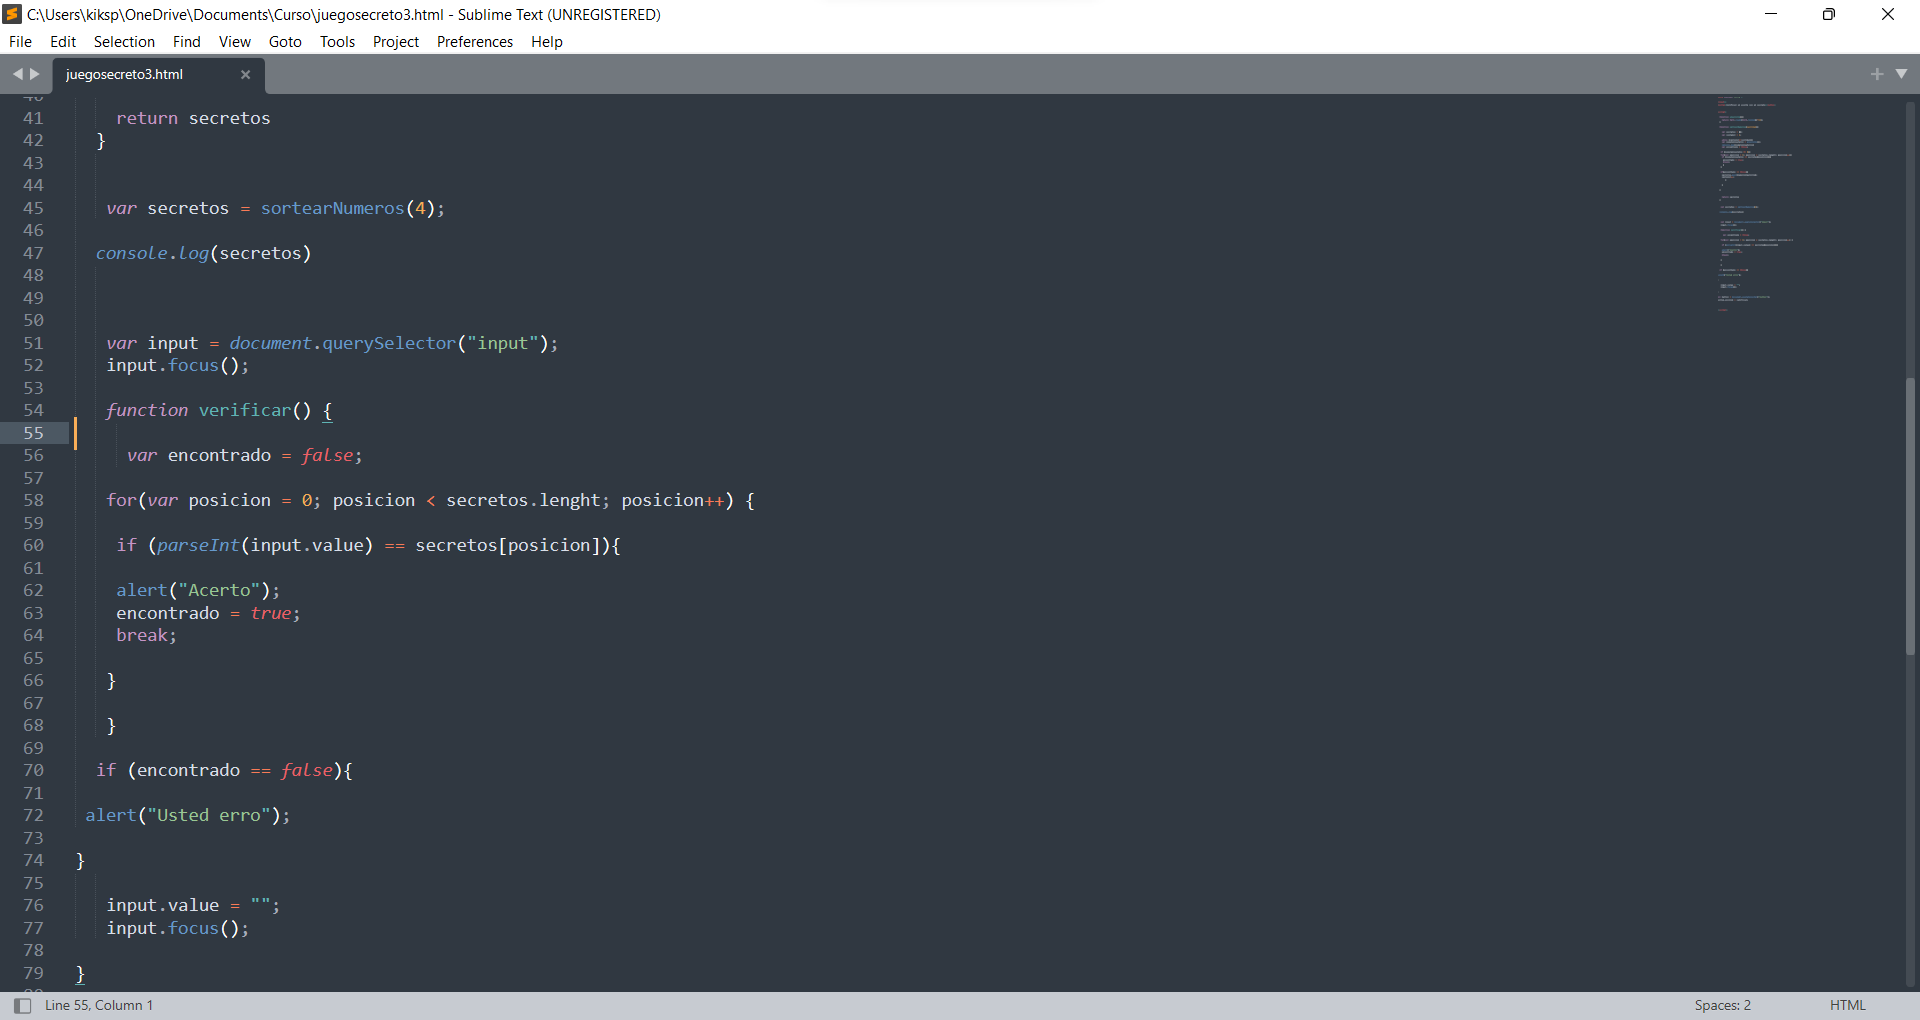Open the Tools menu

337,42
